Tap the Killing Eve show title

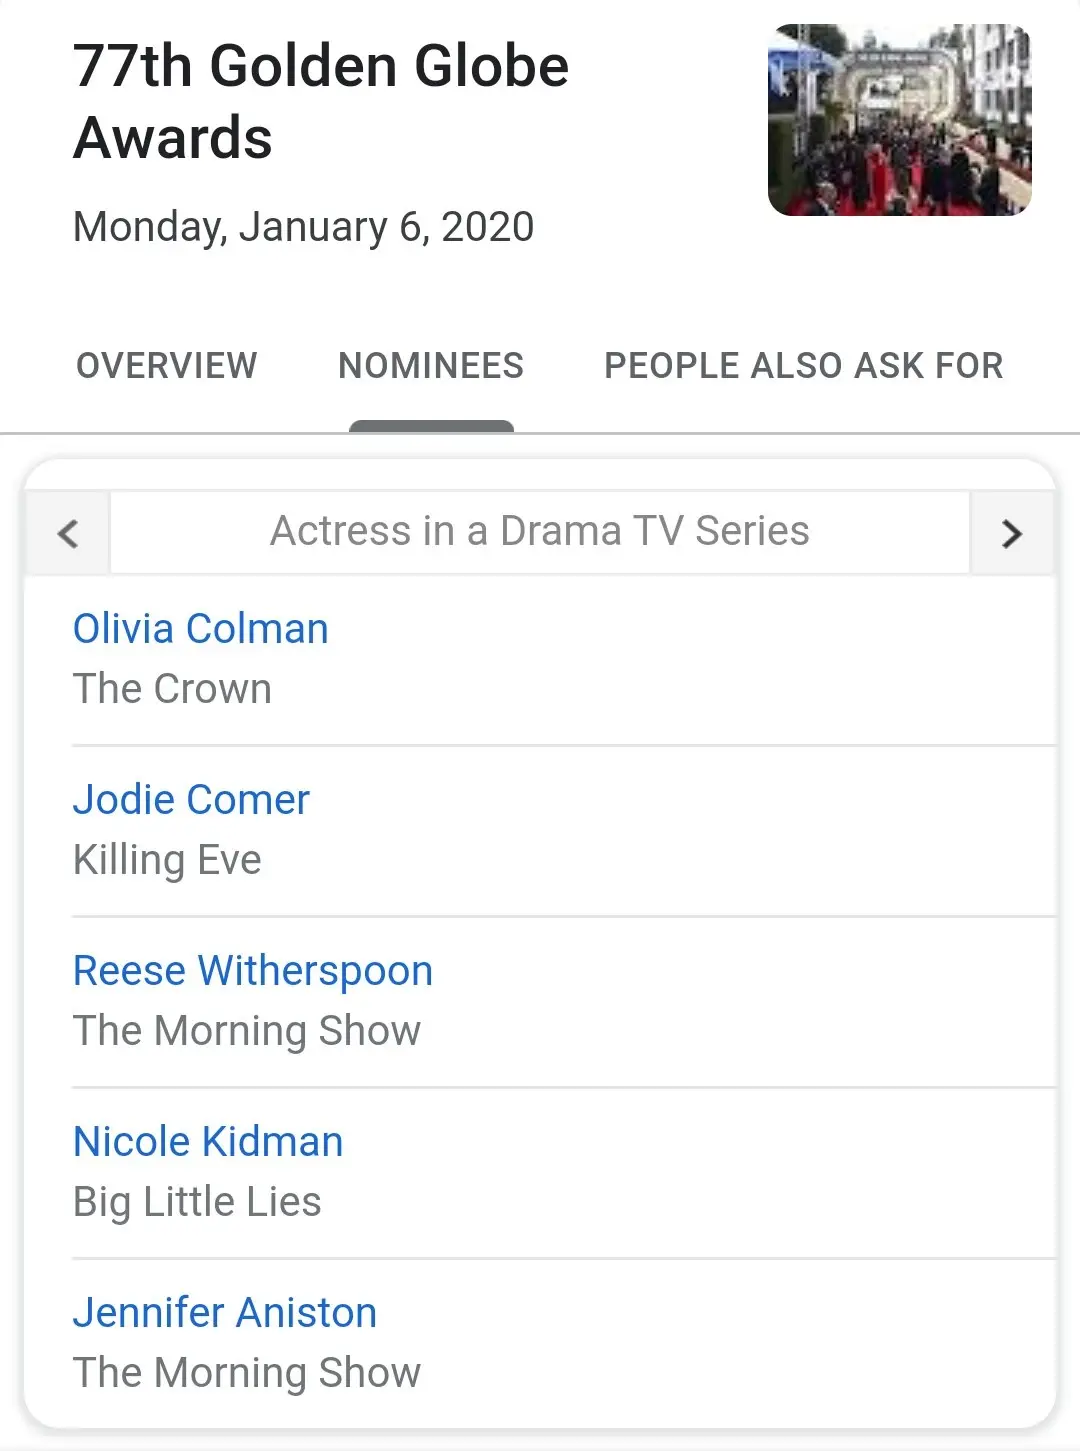[167, 860]
